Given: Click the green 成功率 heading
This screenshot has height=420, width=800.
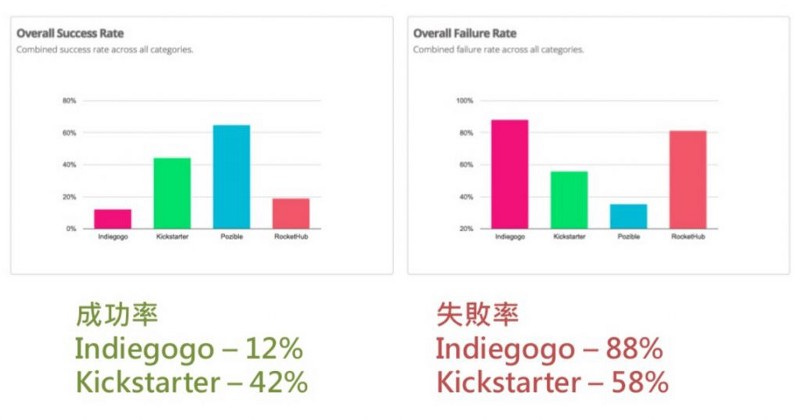Looking at the screenshot, I should tap(117, 314).
